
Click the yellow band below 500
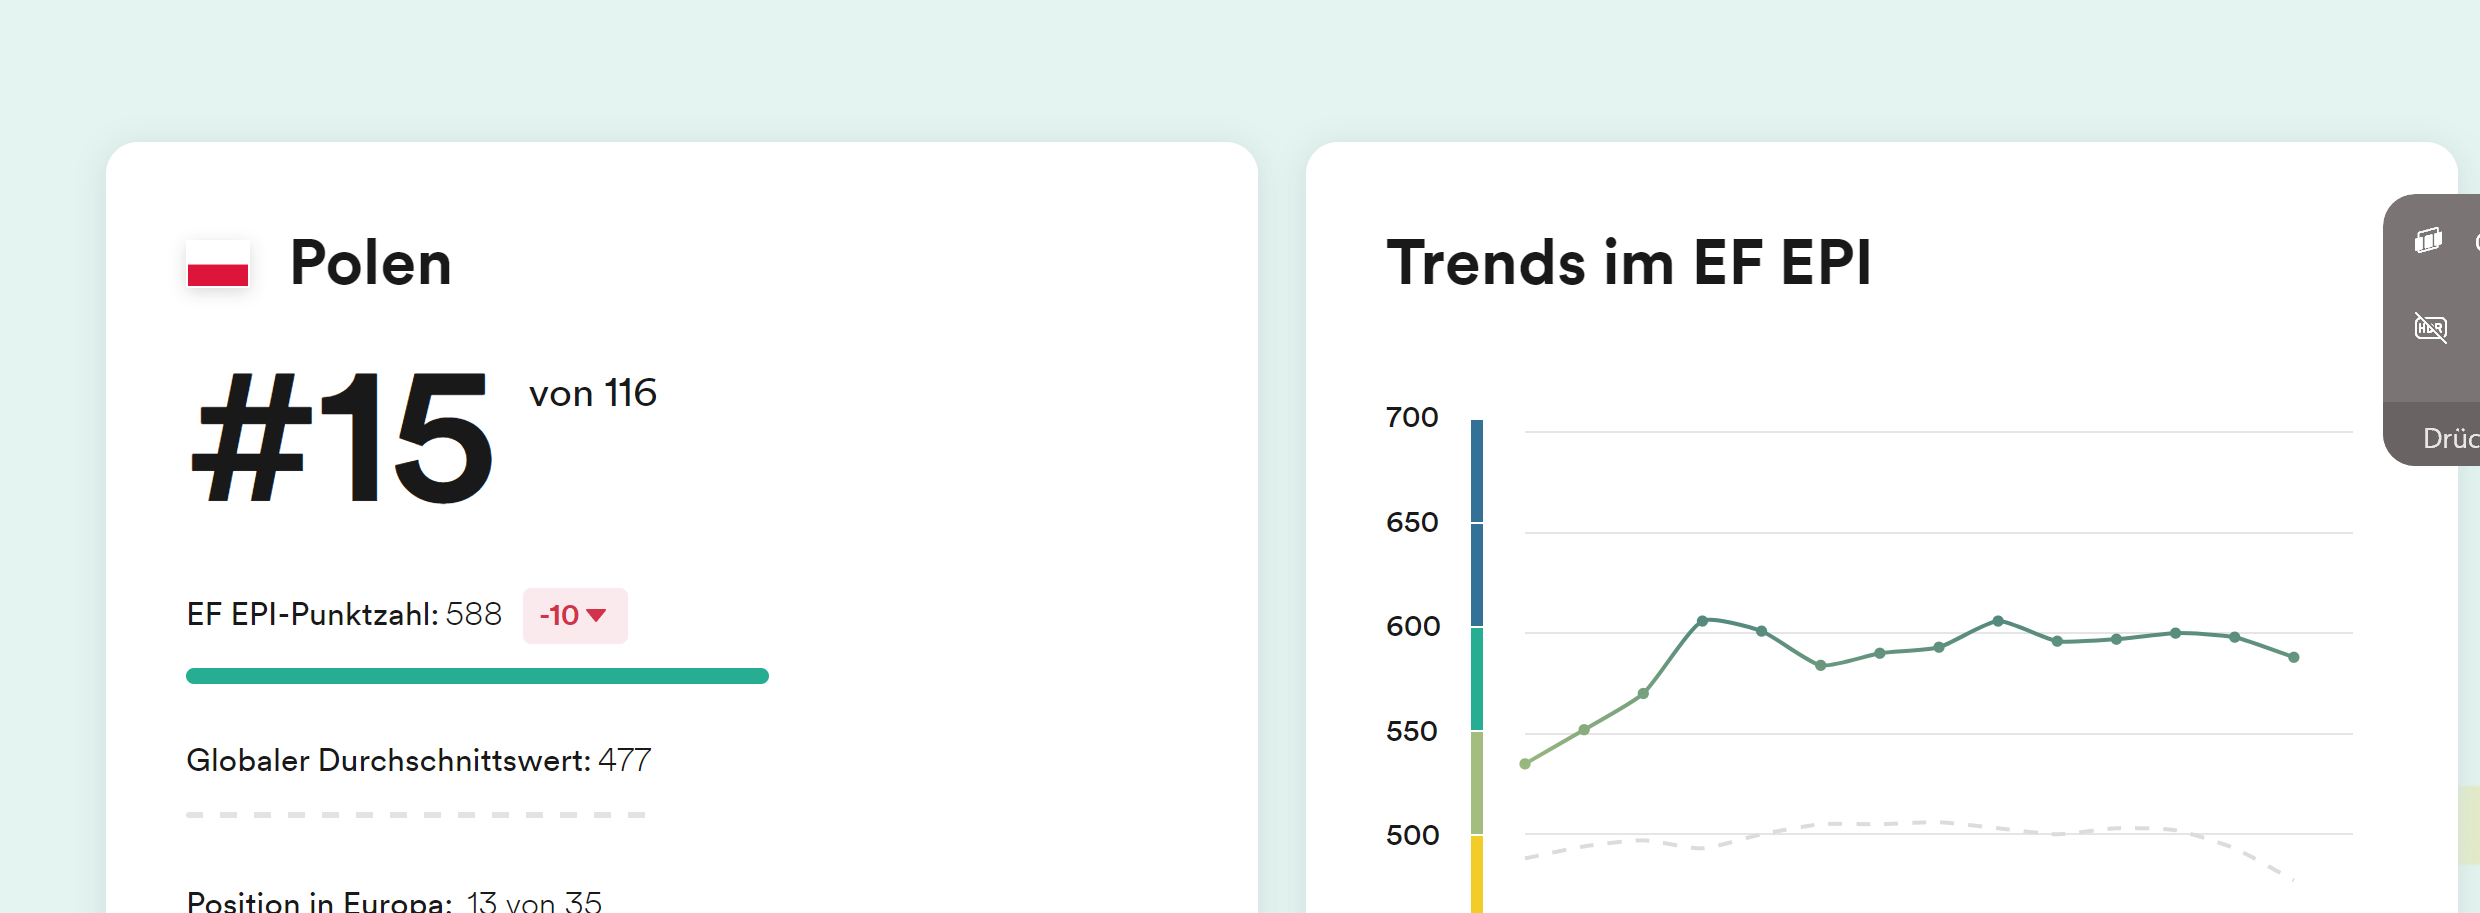[x=1477, y=874]
